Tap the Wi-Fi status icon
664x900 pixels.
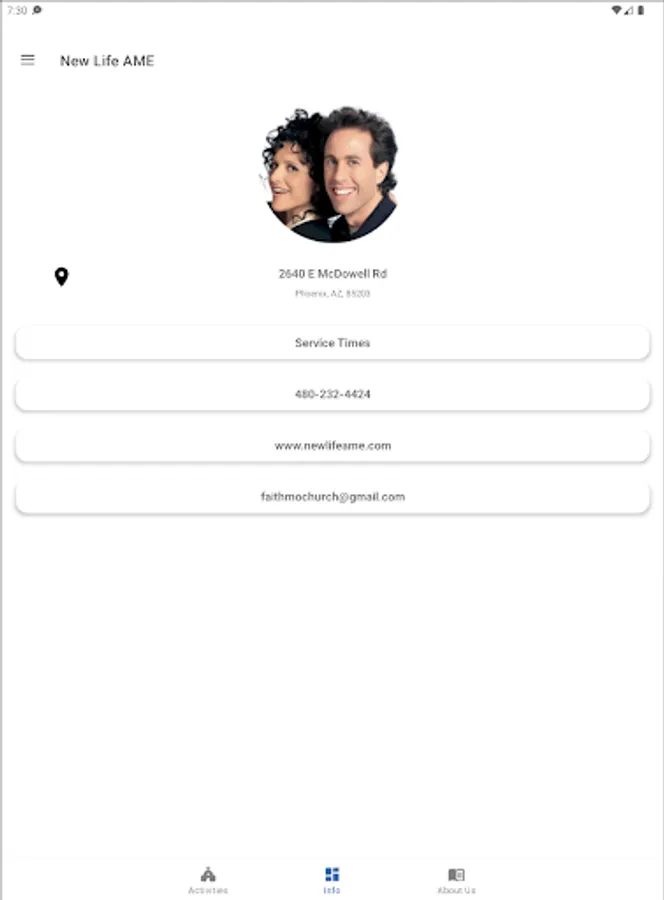tap(616, 10)
